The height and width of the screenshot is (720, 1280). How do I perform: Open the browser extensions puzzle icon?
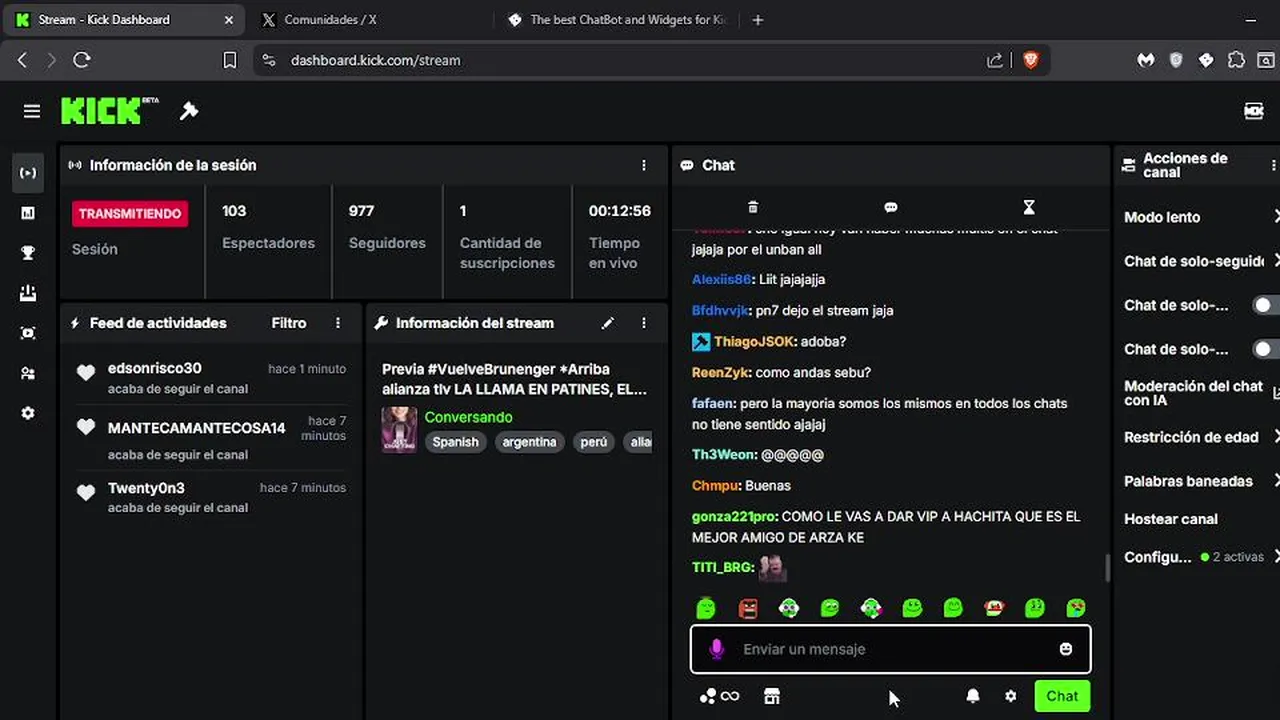tap(1236, 60)
